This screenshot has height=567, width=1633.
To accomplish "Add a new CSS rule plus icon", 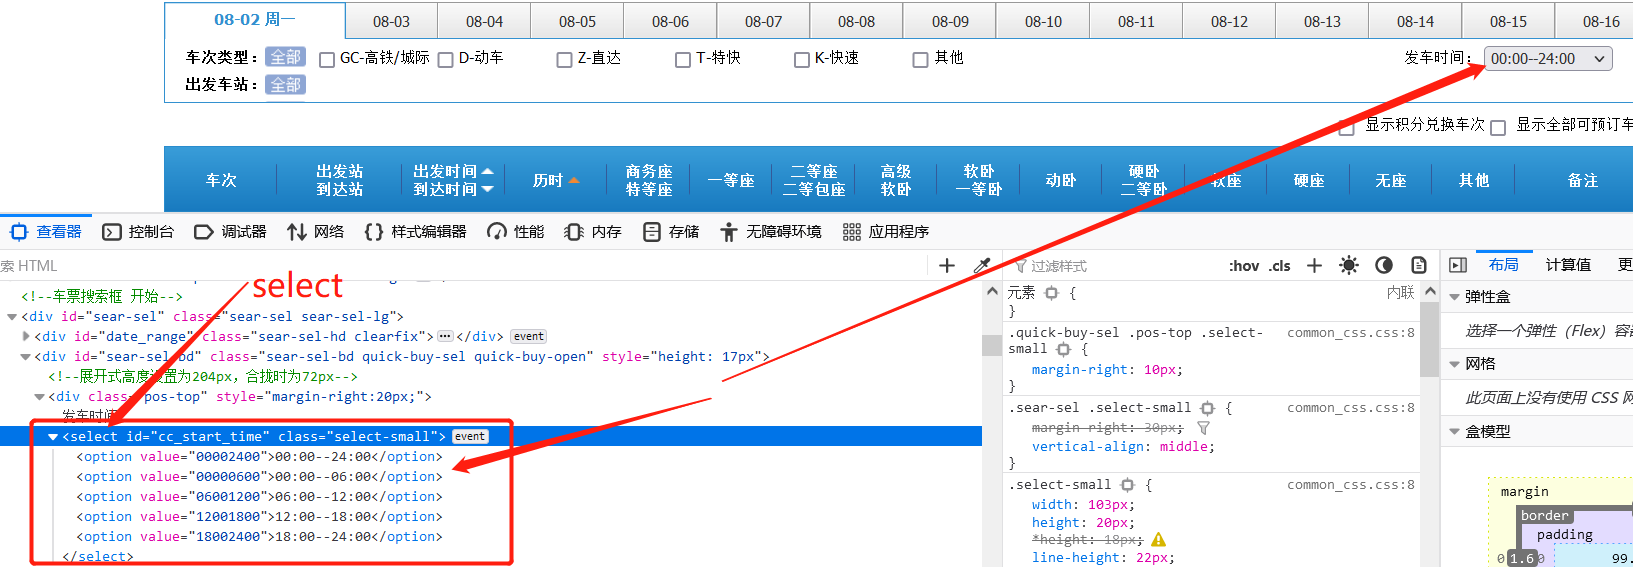I will point(1314,265).
